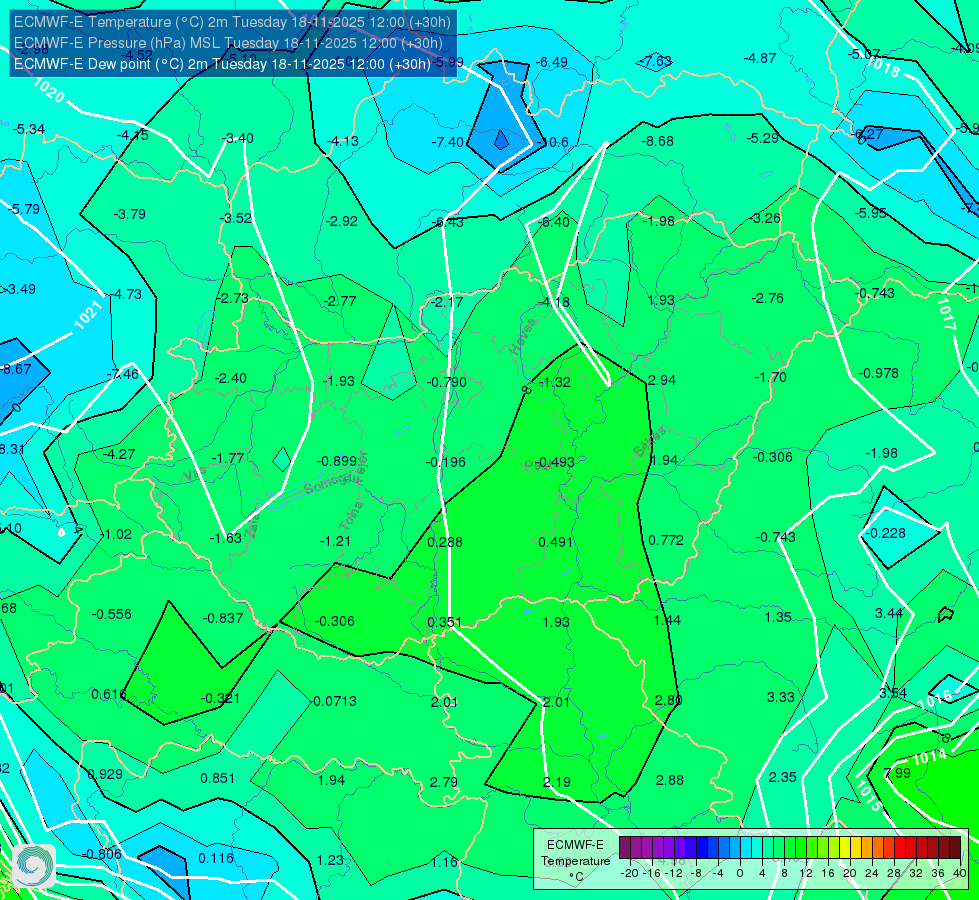Viewport: 979px width, 900px height.
Task: Click the Heves county label
Action: (x=523, y=337)
